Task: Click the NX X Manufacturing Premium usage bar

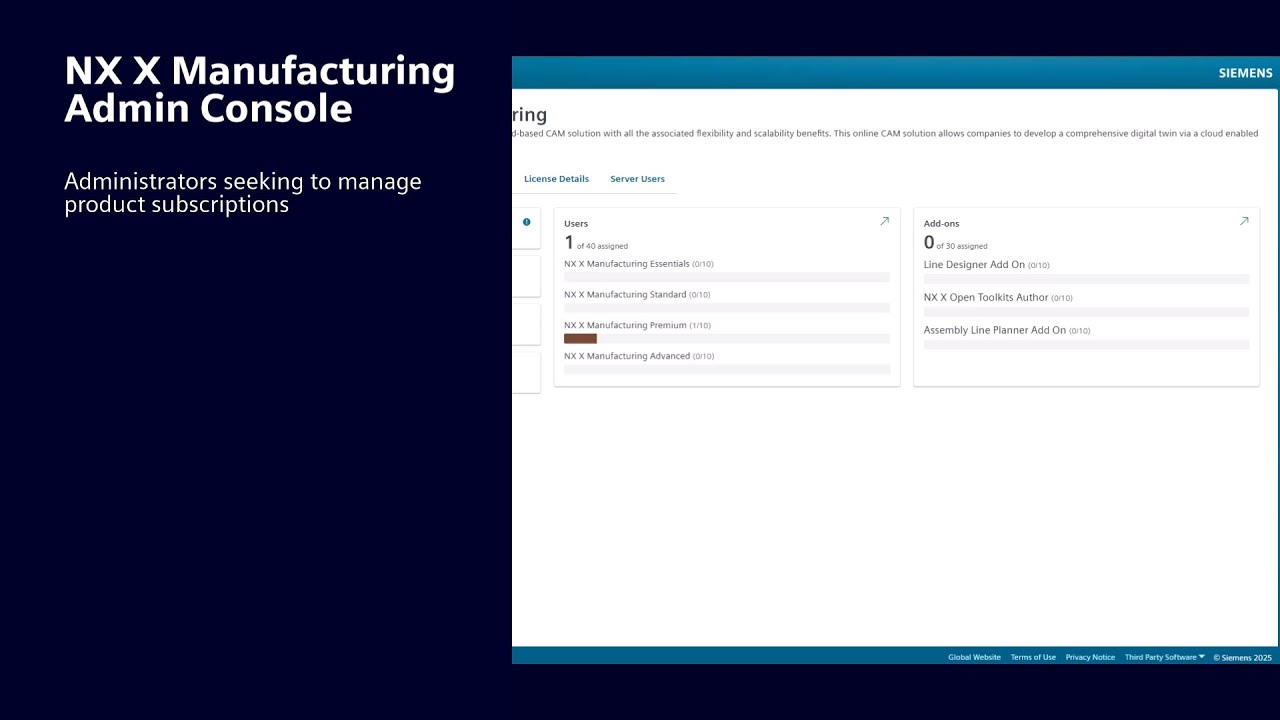Action: 727,339
